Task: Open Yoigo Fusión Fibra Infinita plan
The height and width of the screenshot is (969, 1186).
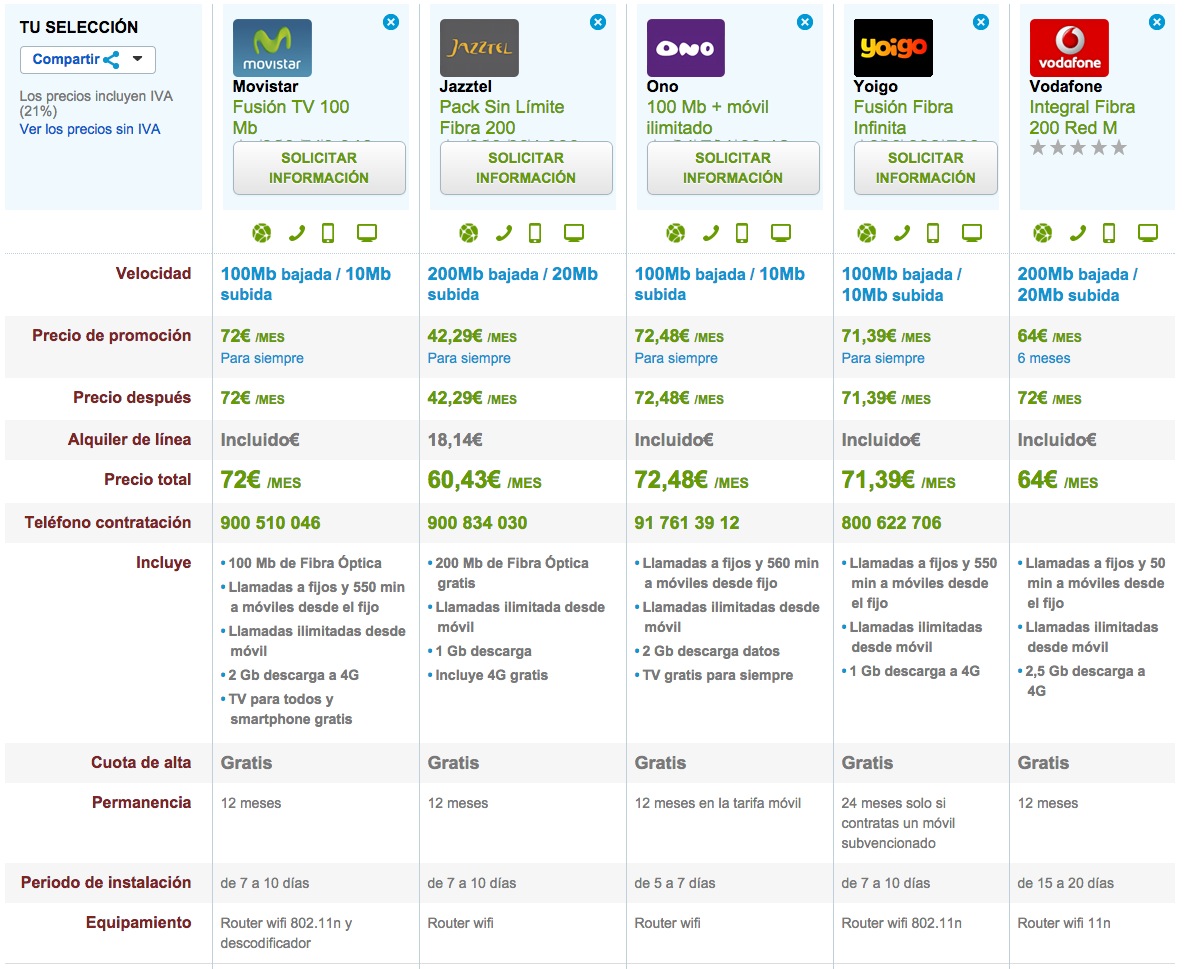Action: pos(903,117)
